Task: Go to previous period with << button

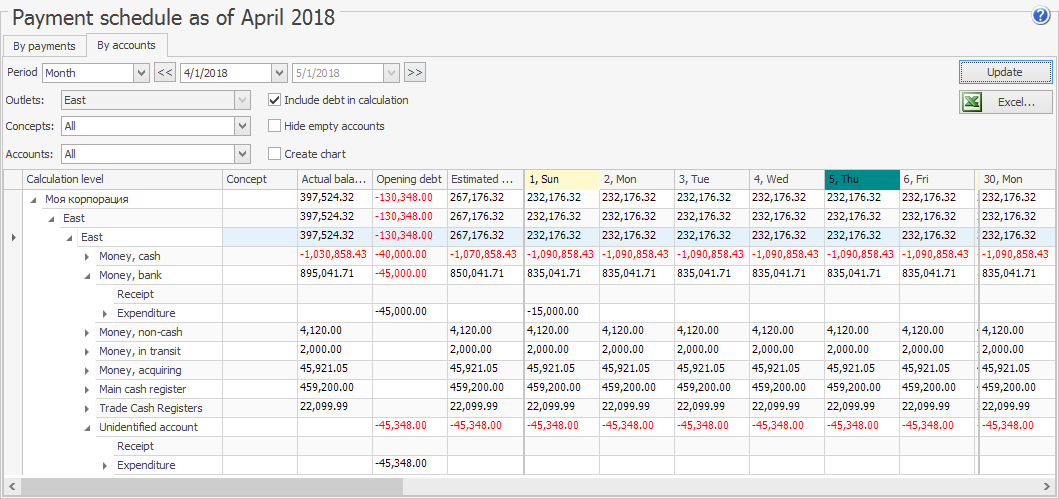Action: pos(165,72)
